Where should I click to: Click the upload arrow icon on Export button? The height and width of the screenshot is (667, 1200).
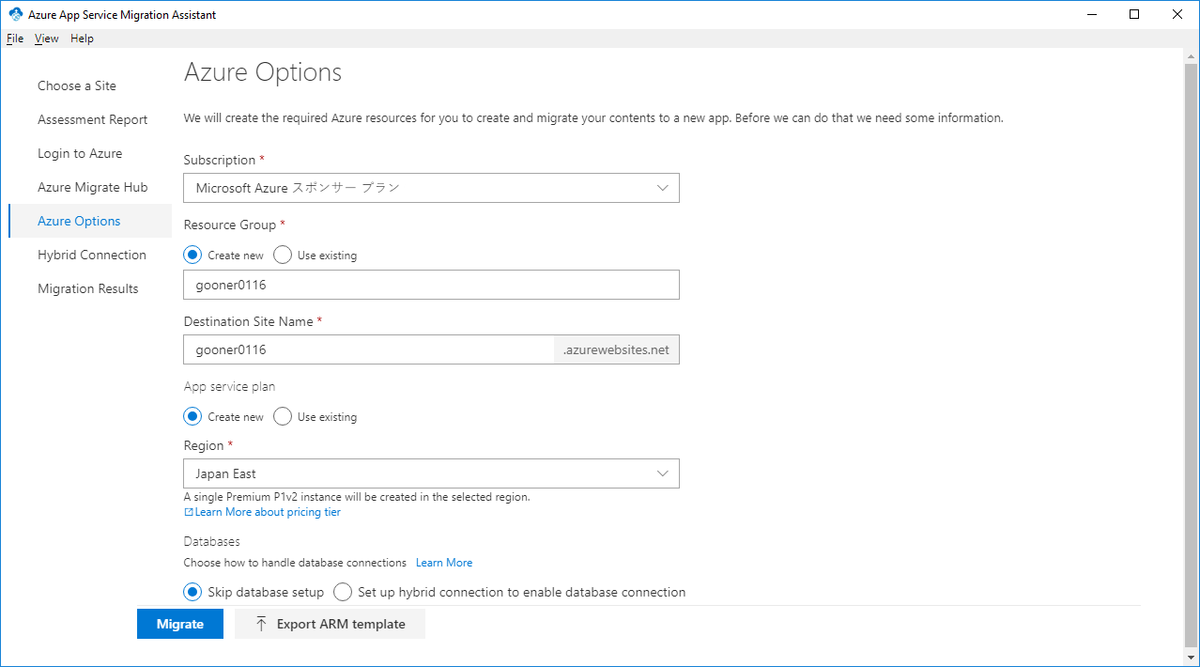coord(261,624)
